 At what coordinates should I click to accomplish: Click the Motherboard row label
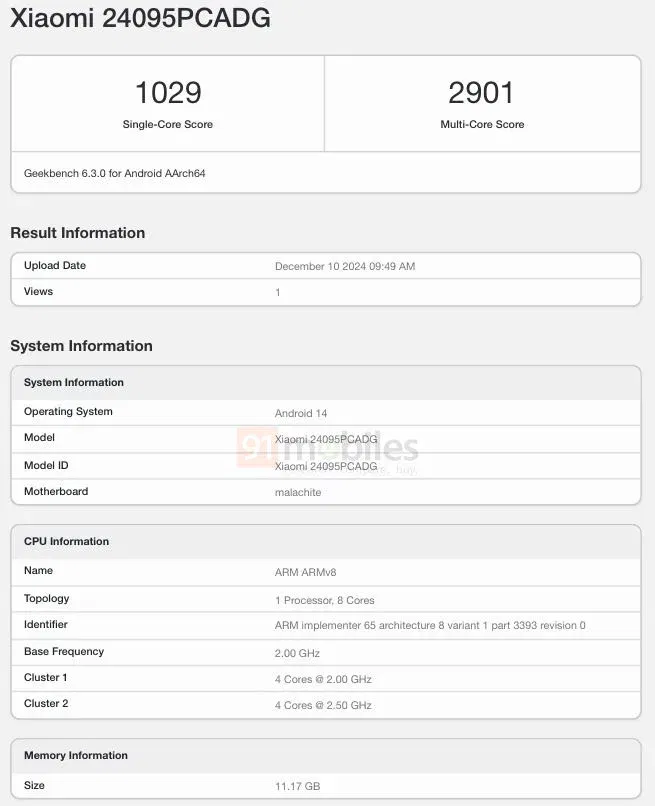pos(56,491)
